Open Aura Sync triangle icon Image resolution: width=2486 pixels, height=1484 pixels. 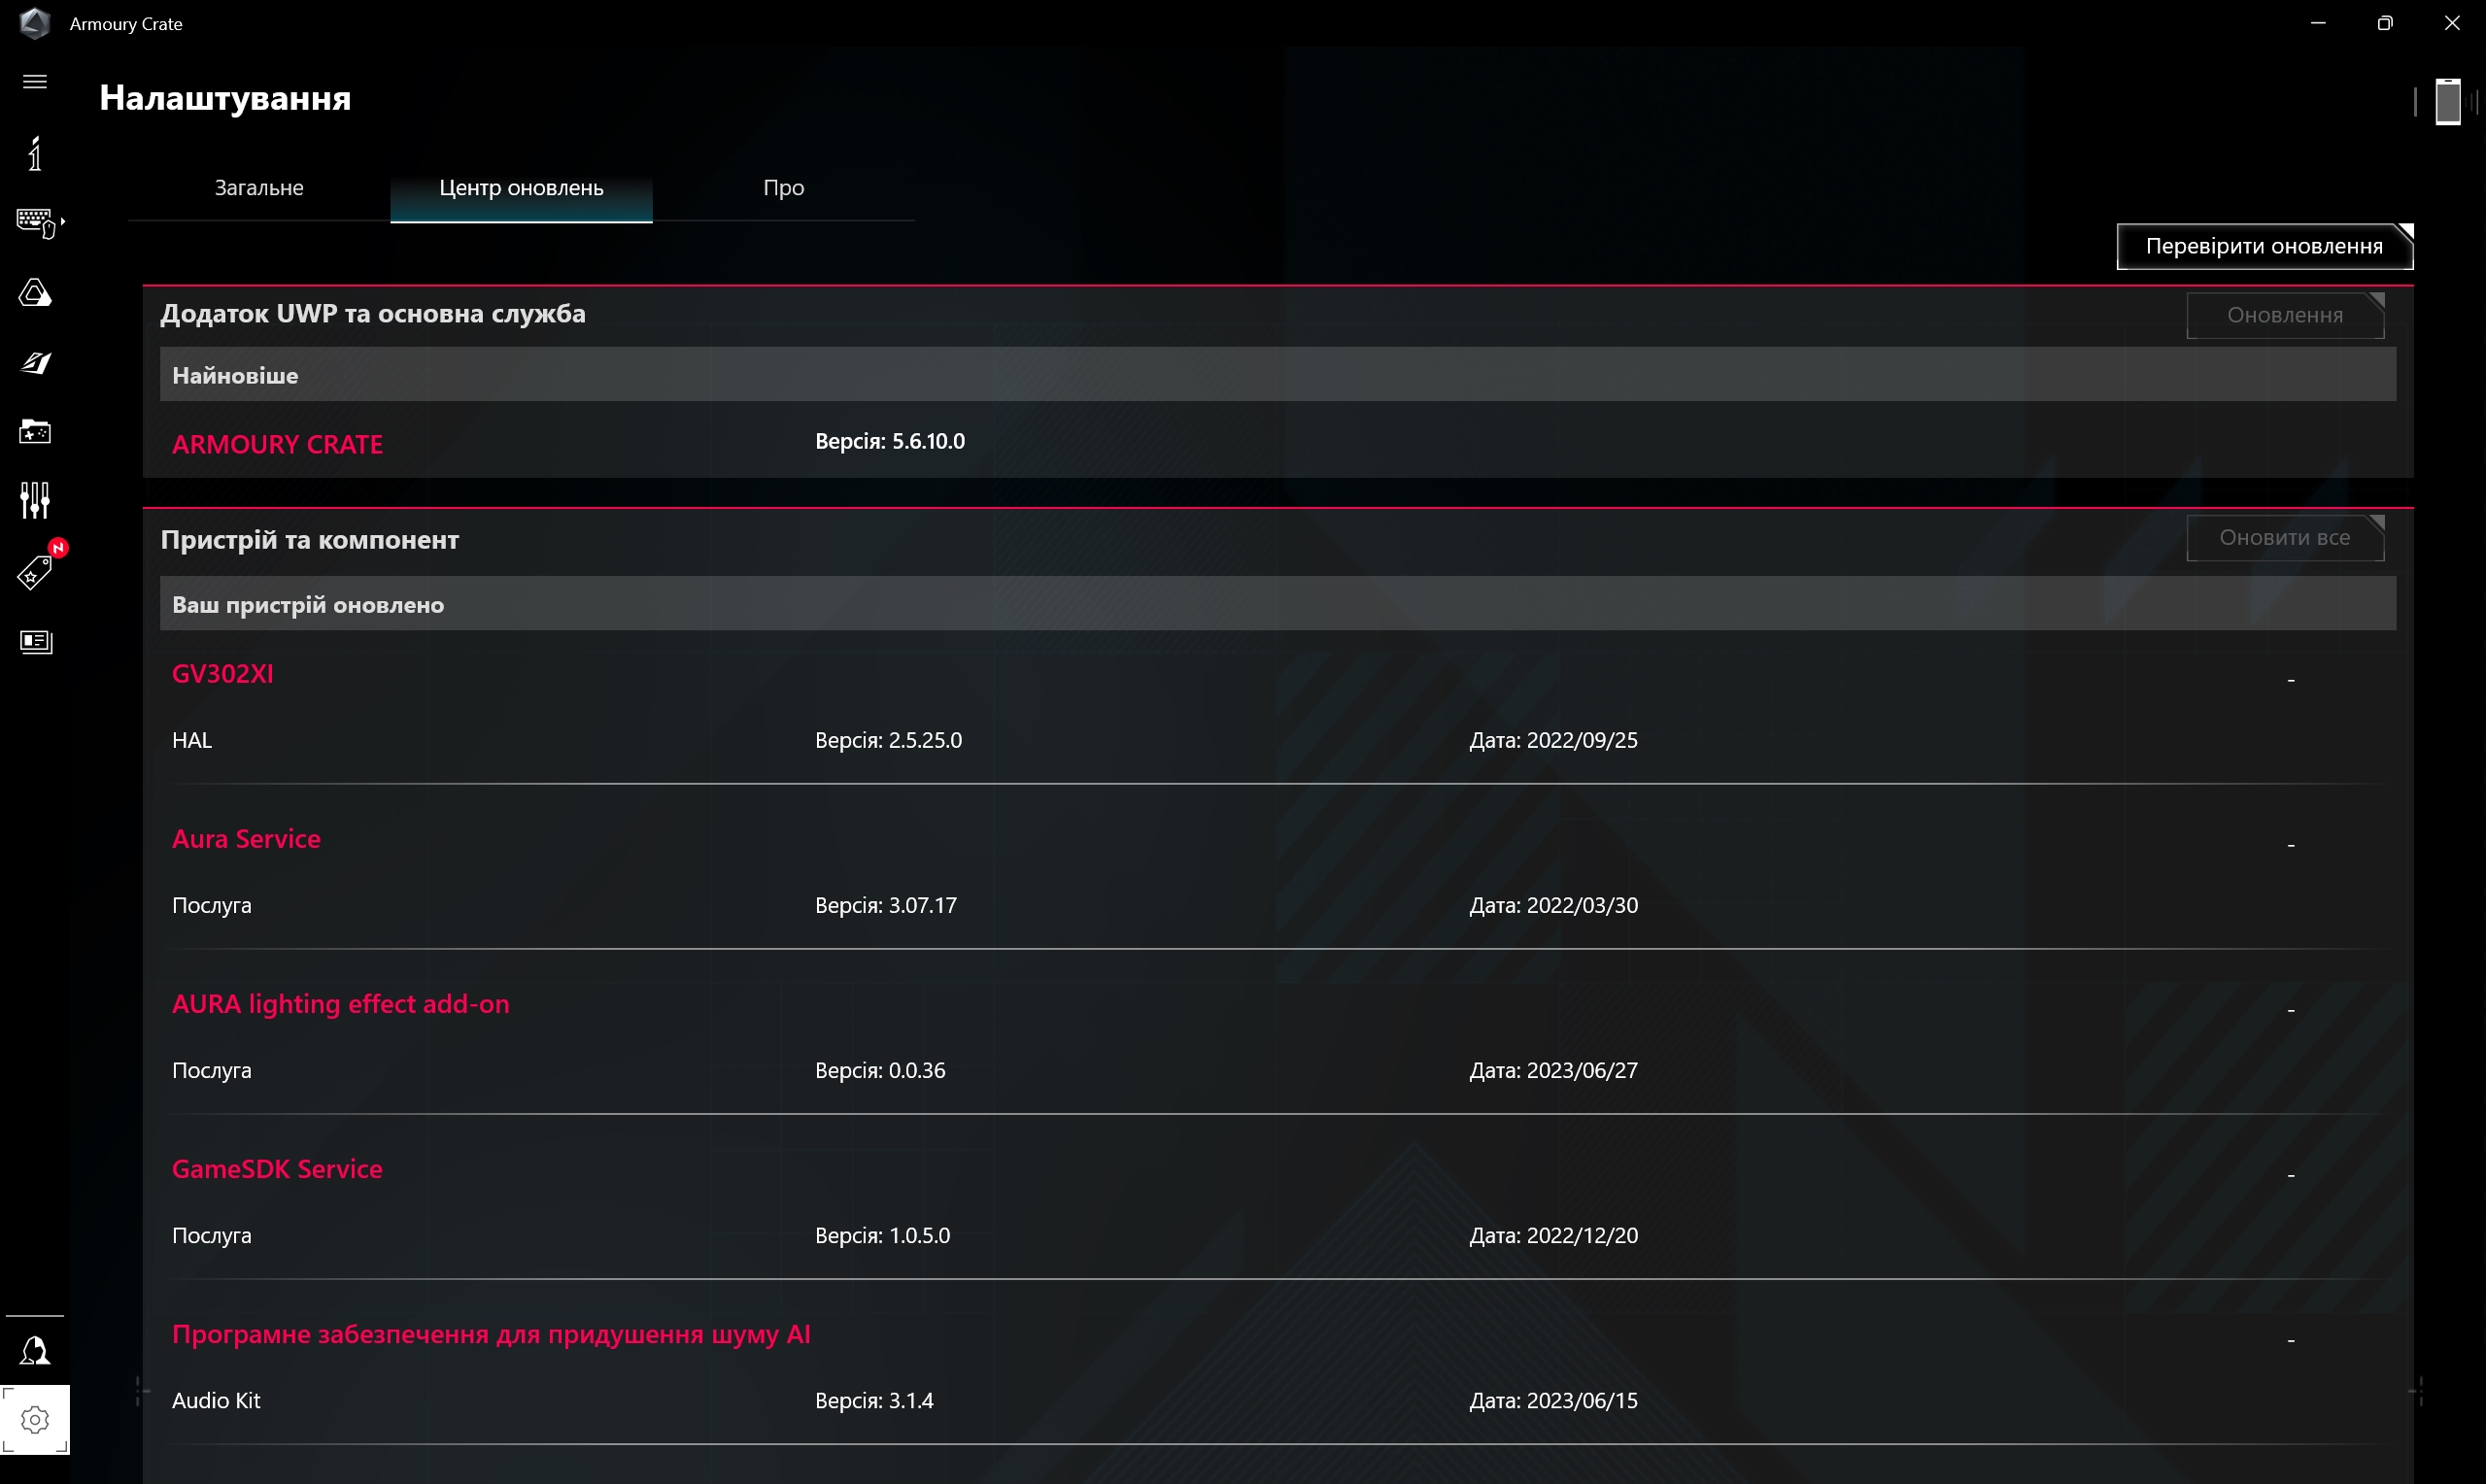[35, 293]
